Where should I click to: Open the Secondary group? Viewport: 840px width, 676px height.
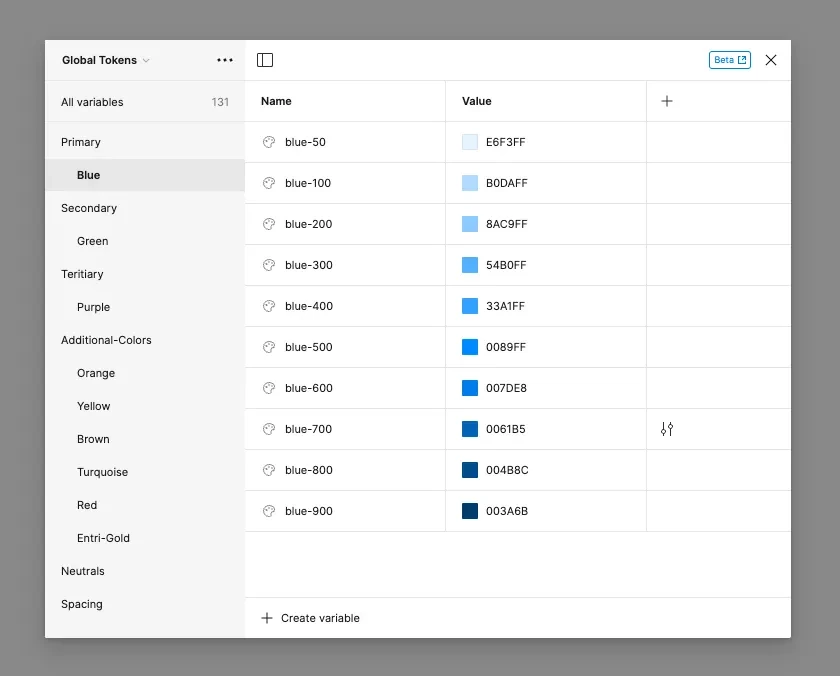(145, 208)
